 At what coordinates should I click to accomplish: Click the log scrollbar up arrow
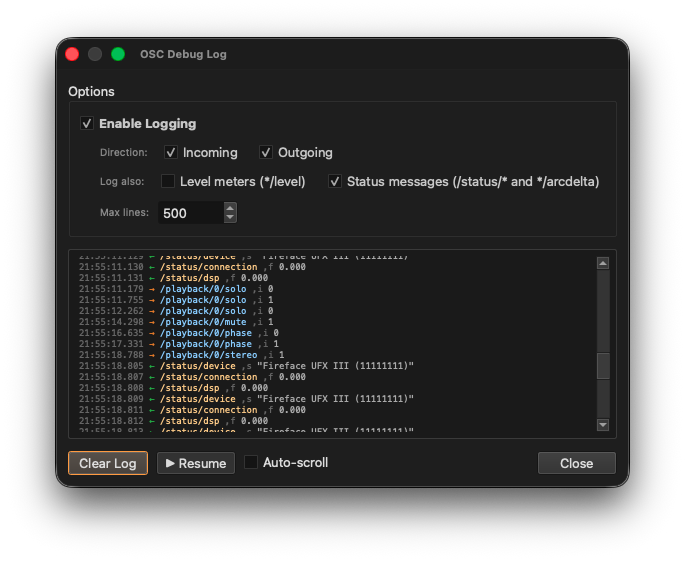click(603, 263)
